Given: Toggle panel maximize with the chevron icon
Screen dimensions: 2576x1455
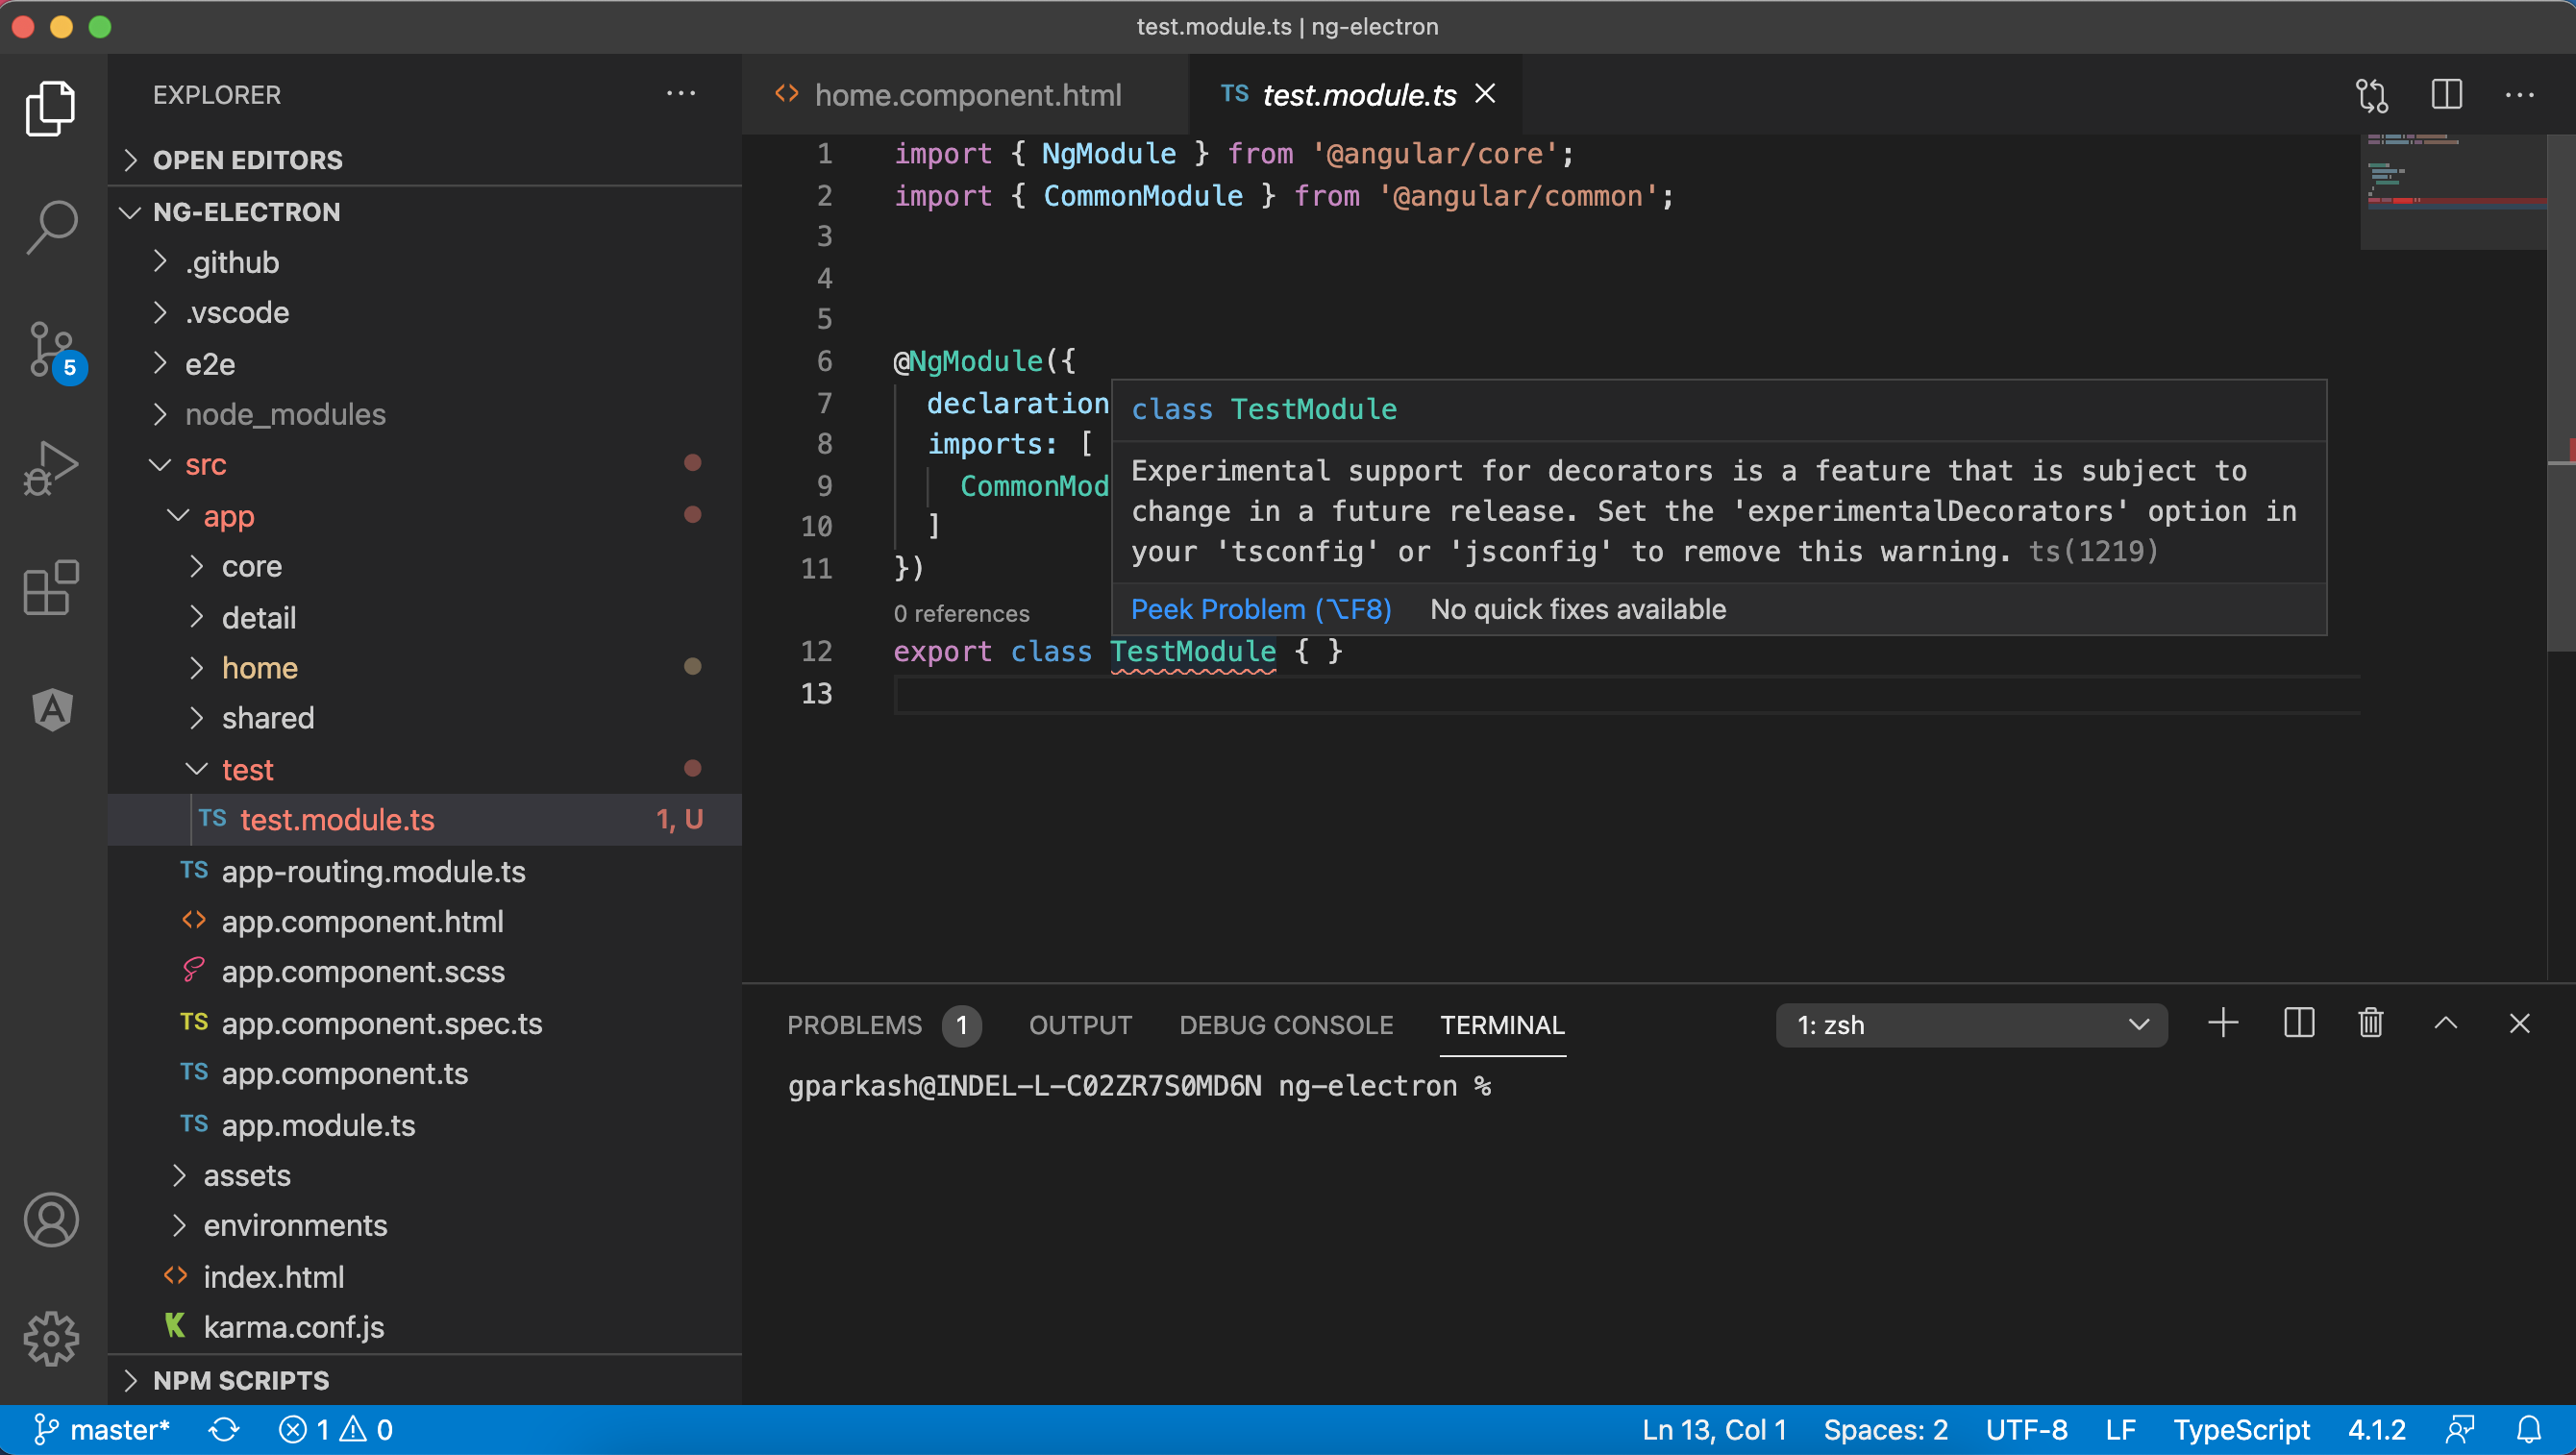Looking at the screenshot, I should [x=2446, y=1023].
